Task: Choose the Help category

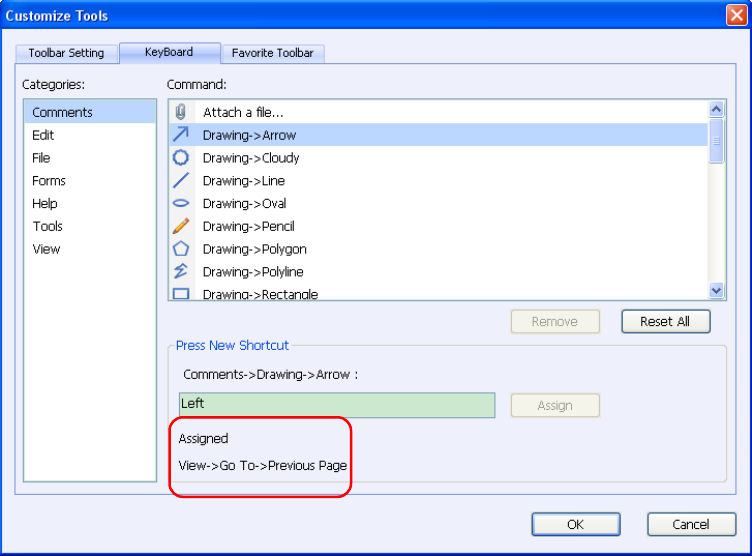Action: point(90,203)
